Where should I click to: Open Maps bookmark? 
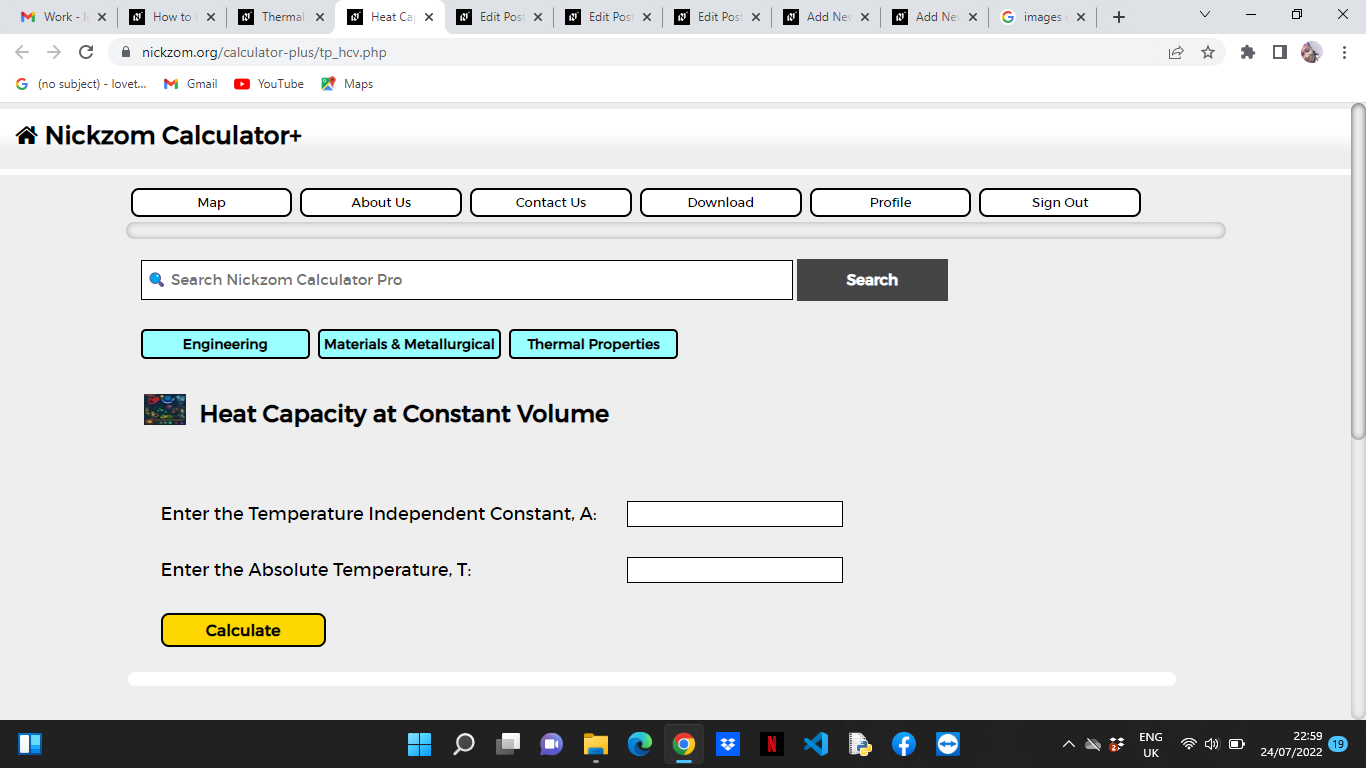[x=347, y=84]
